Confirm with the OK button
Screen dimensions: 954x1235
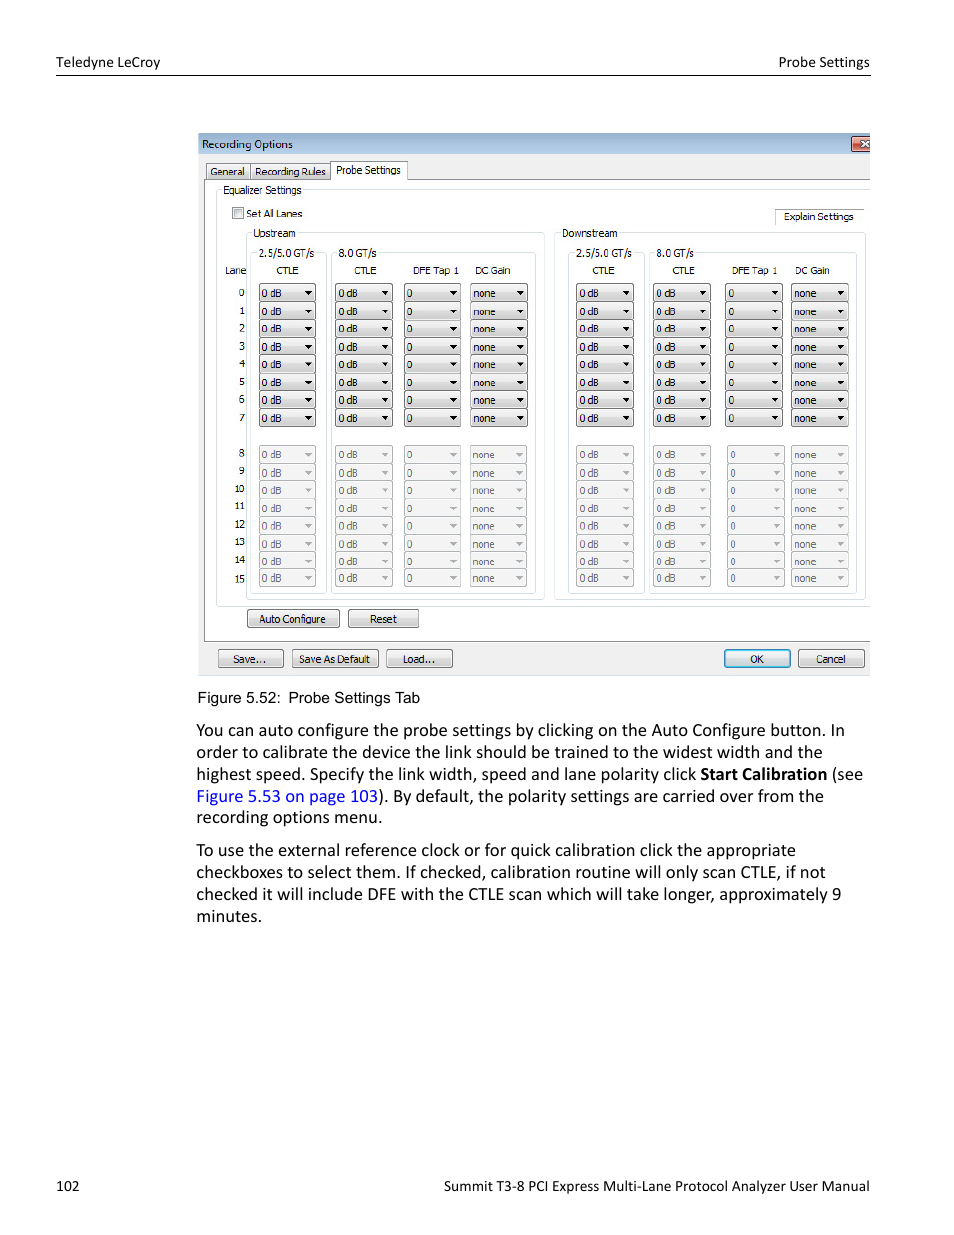(757, 659)
